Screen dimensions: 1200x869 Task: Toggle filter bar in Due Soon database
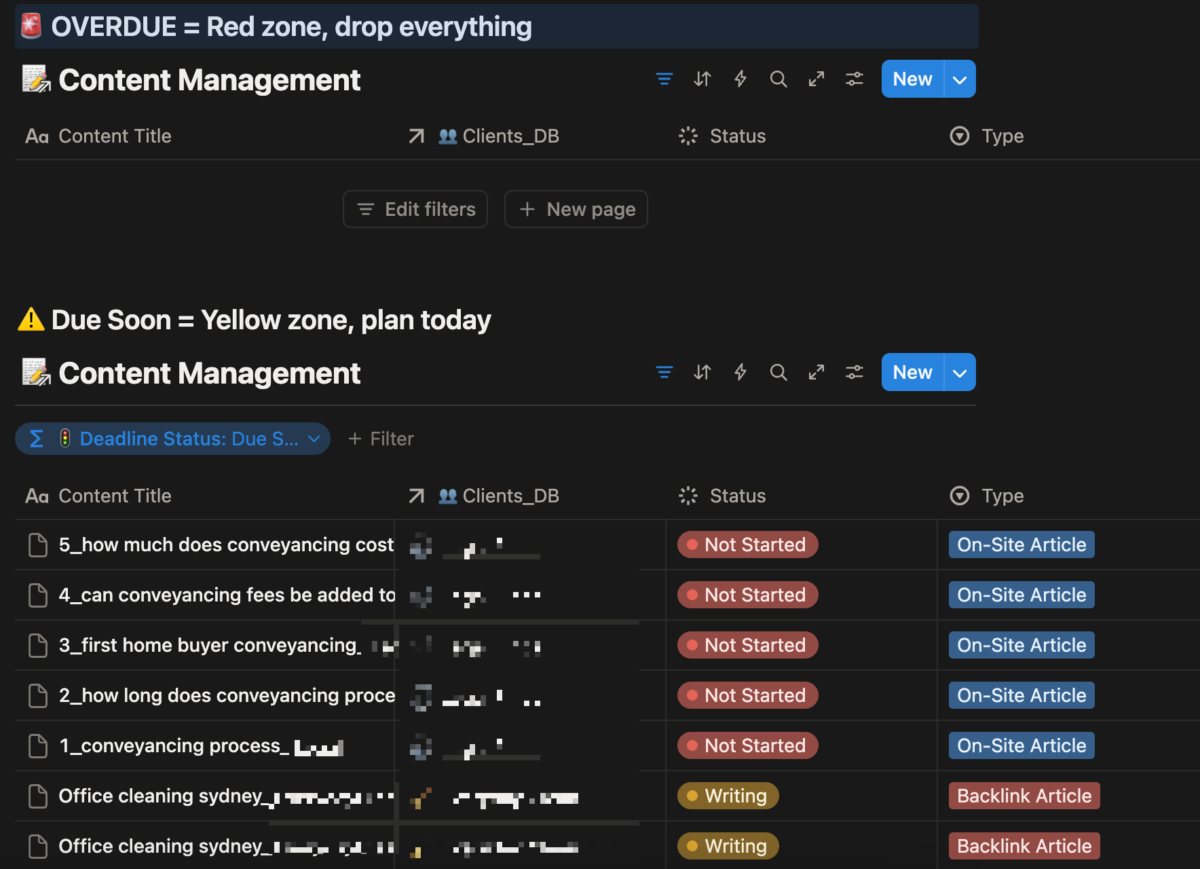[x=664, y=373]
